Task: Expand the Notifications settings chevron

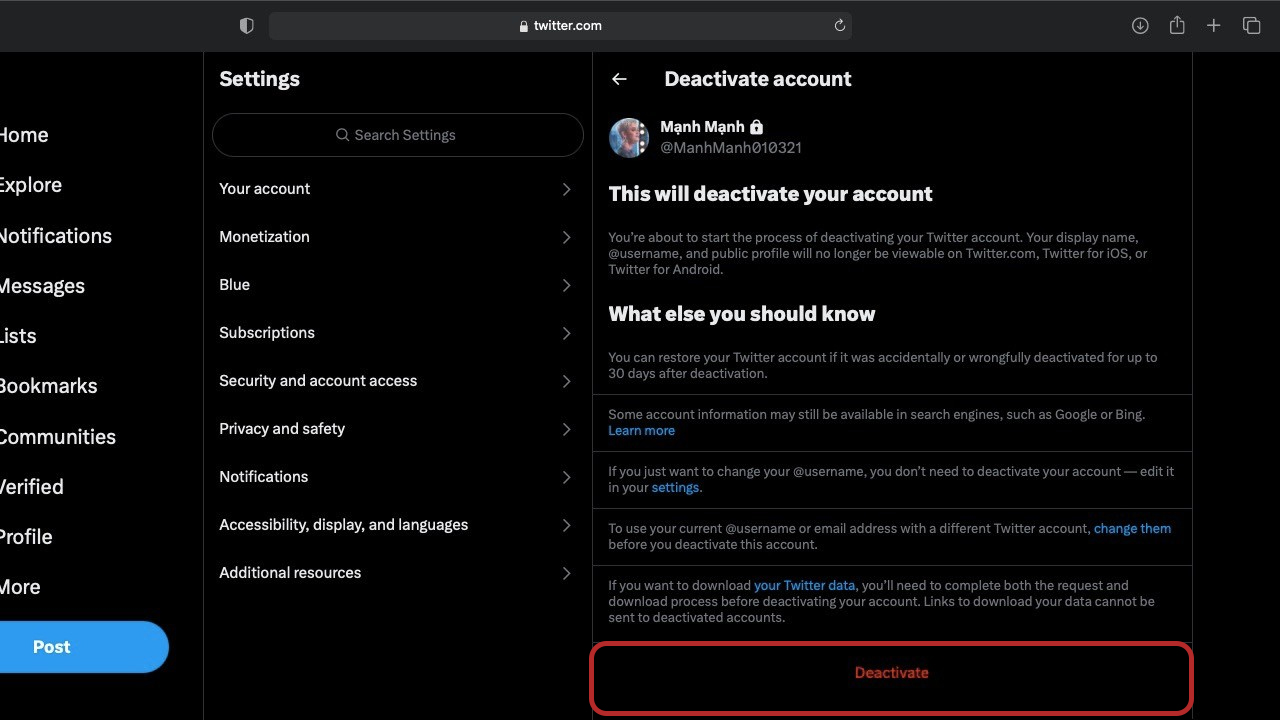Action: tap(566, 477)
